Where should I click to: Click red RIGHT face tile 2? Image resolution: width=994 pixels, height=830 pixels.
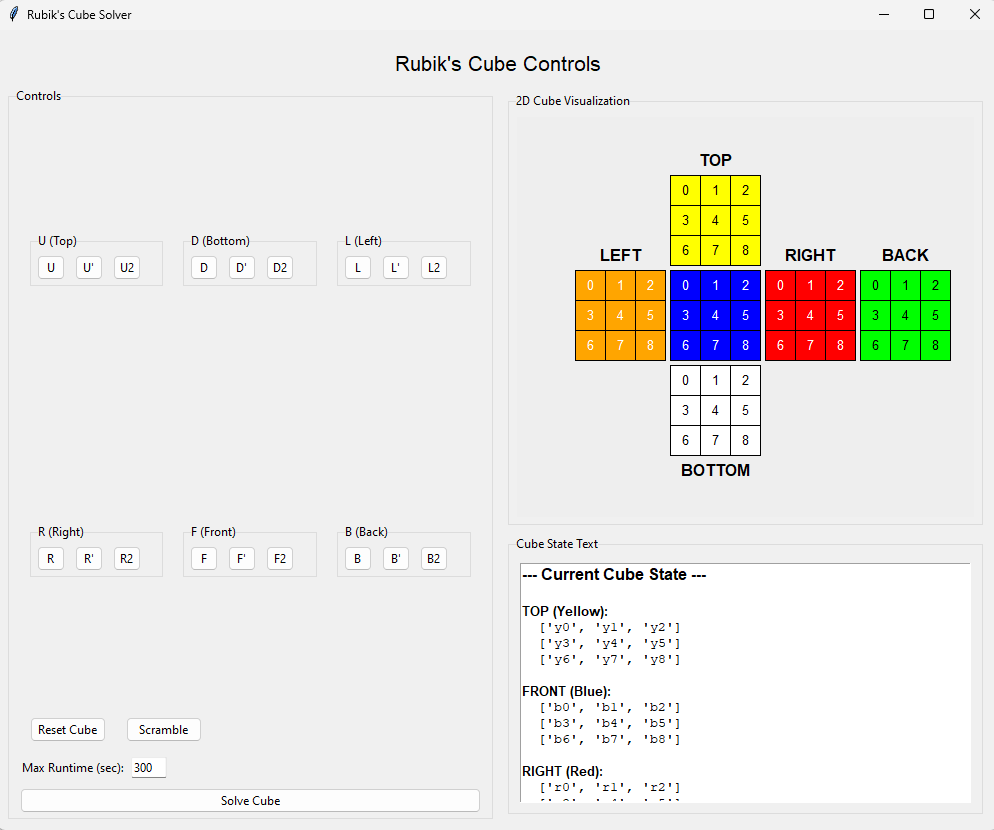click(841, 285)
